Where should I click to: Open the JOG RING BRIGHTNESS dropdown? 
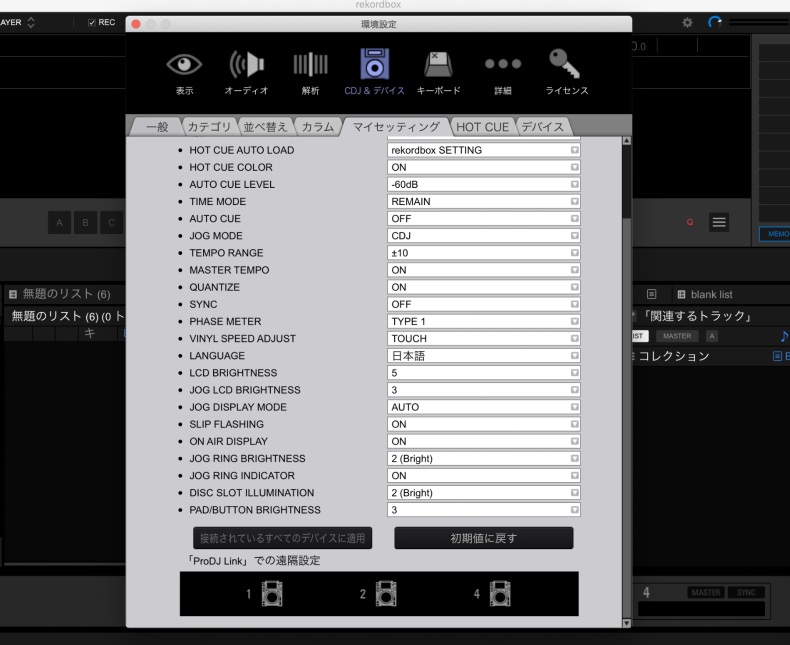point(484,459)
